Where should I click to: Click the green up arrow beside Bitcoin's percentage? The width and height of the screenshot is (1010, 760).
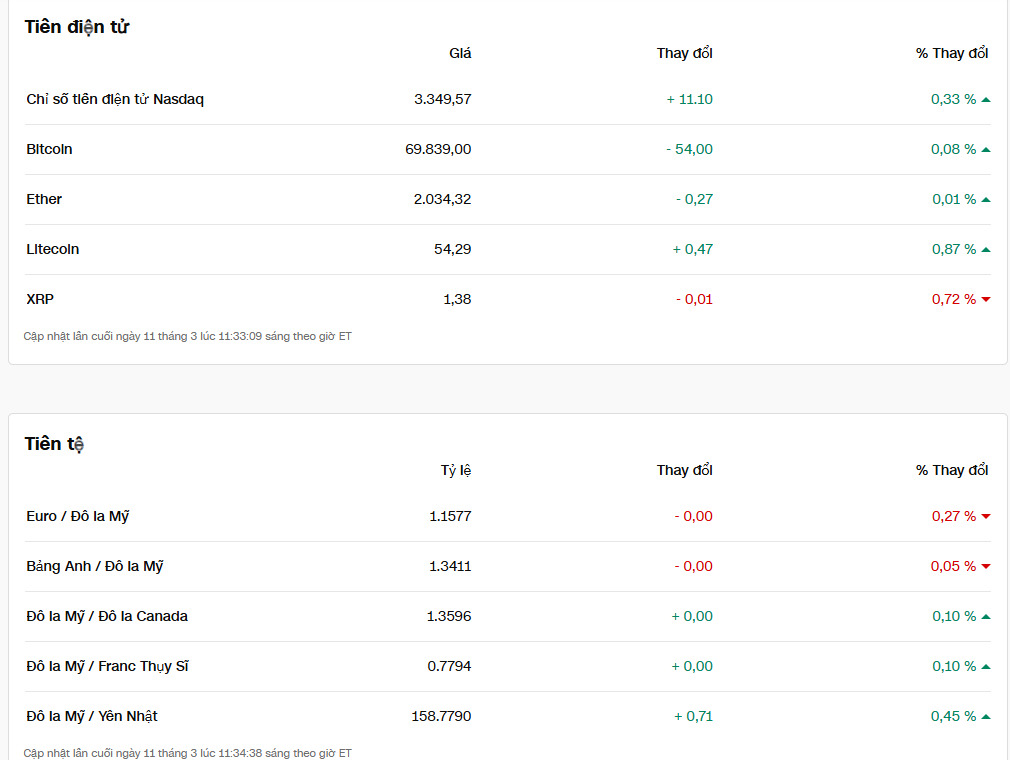coord(986,150)
